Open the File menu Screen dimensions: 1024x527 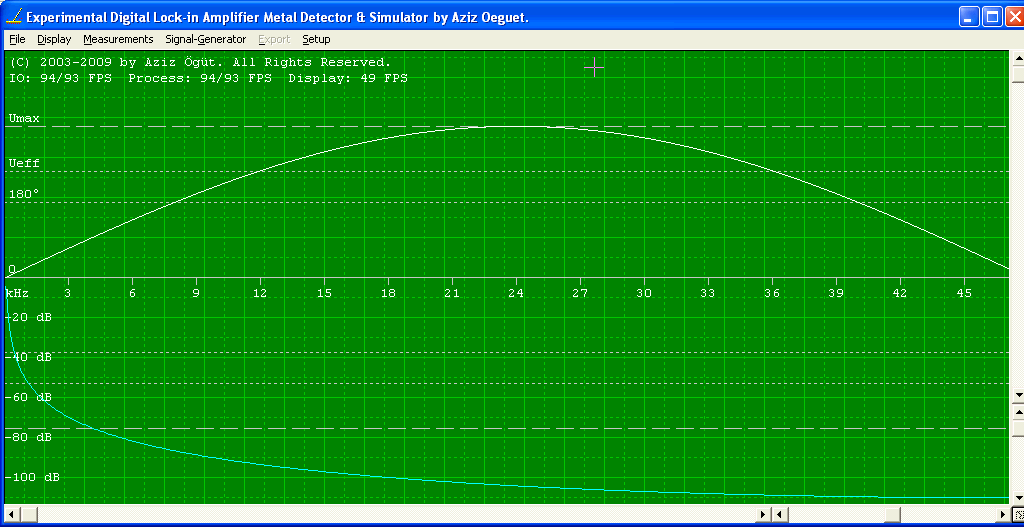[x=18, y=39]
